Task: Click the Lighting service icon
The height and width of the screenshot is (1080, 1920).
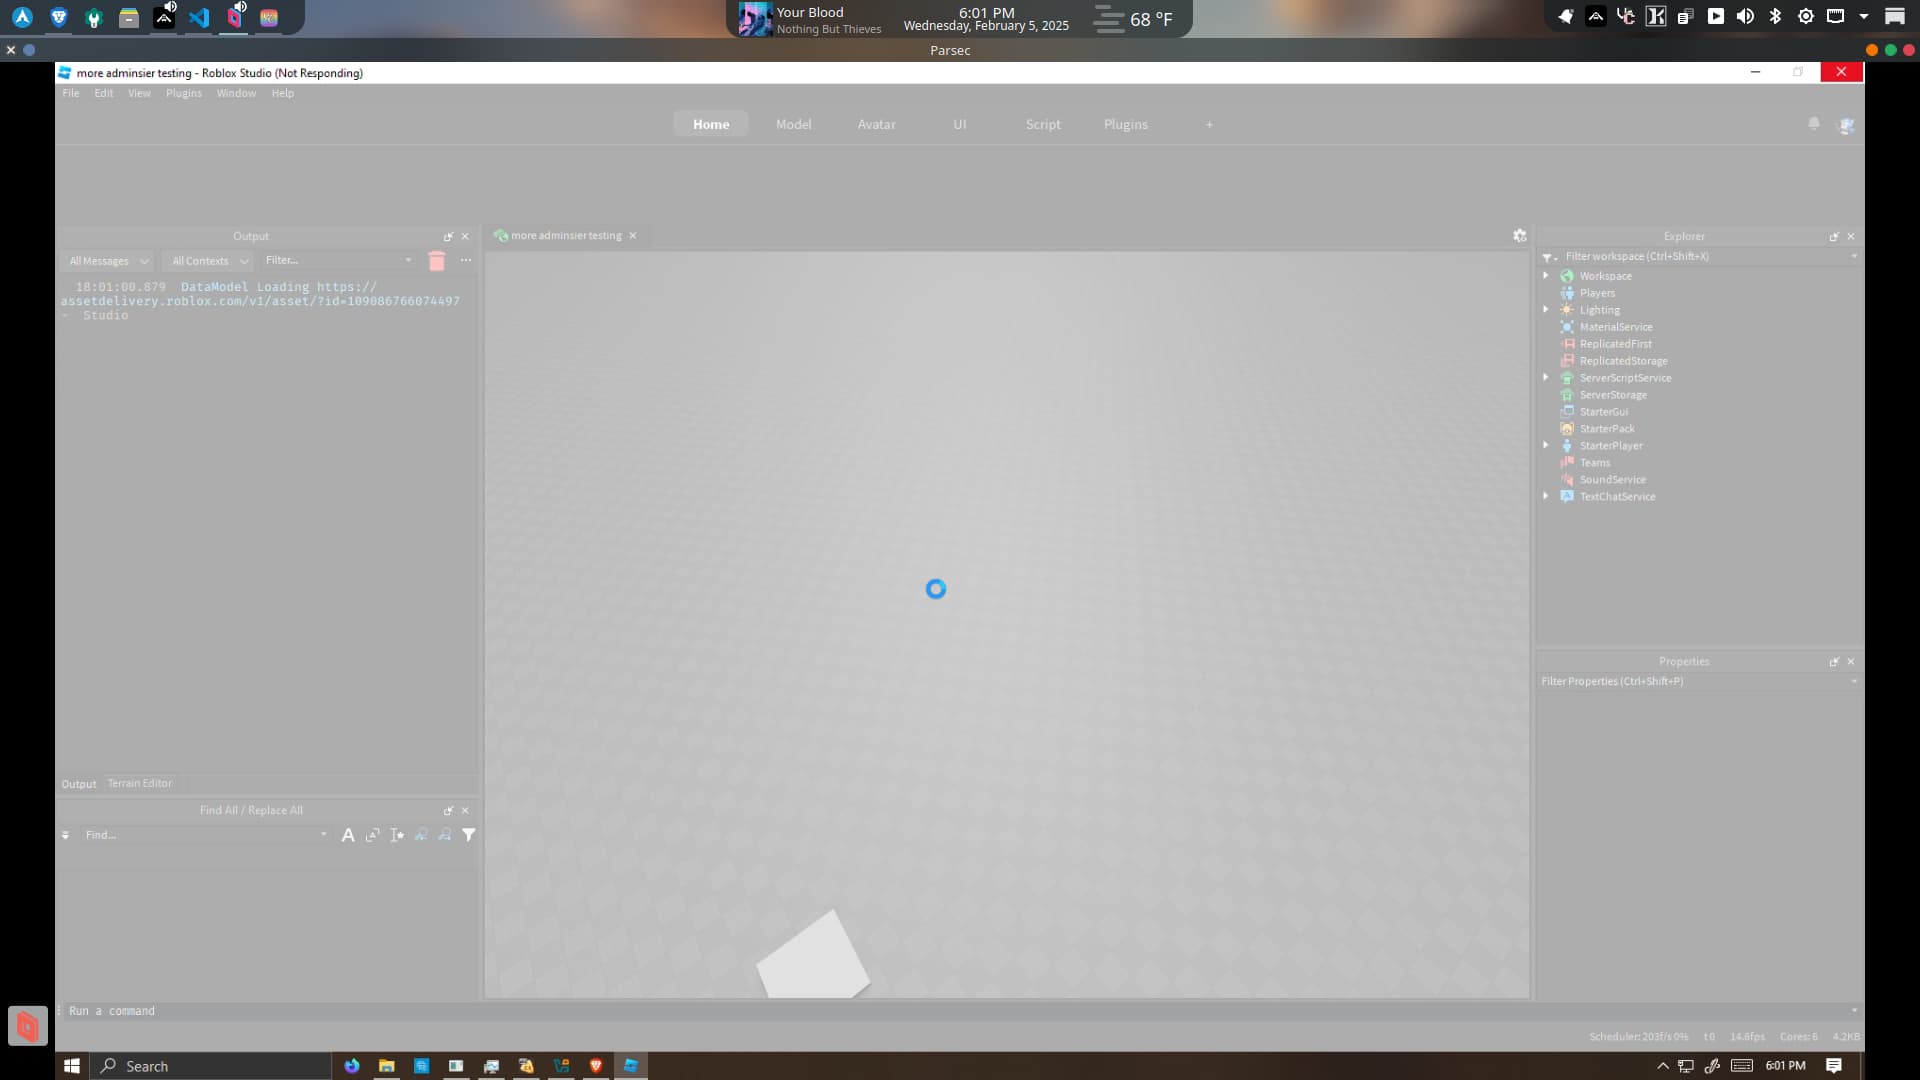Action: pyautogui.click(x=1567, y=310)
